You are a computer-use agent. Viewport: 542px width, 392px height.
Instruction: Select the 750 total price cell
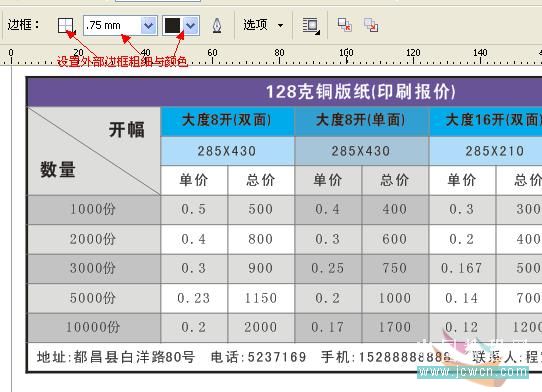[395, 269]
